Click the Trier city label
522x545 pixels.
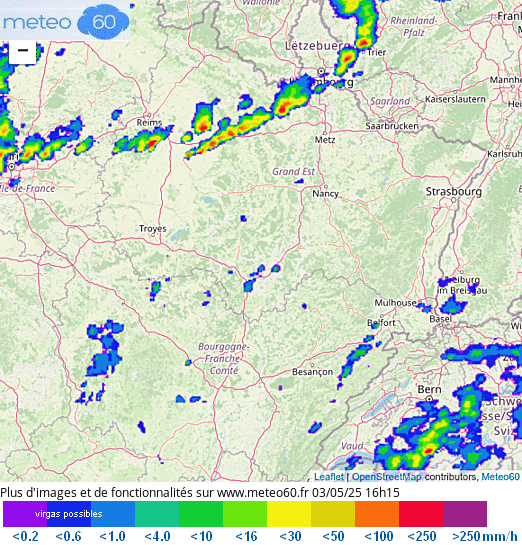point(377,52)
